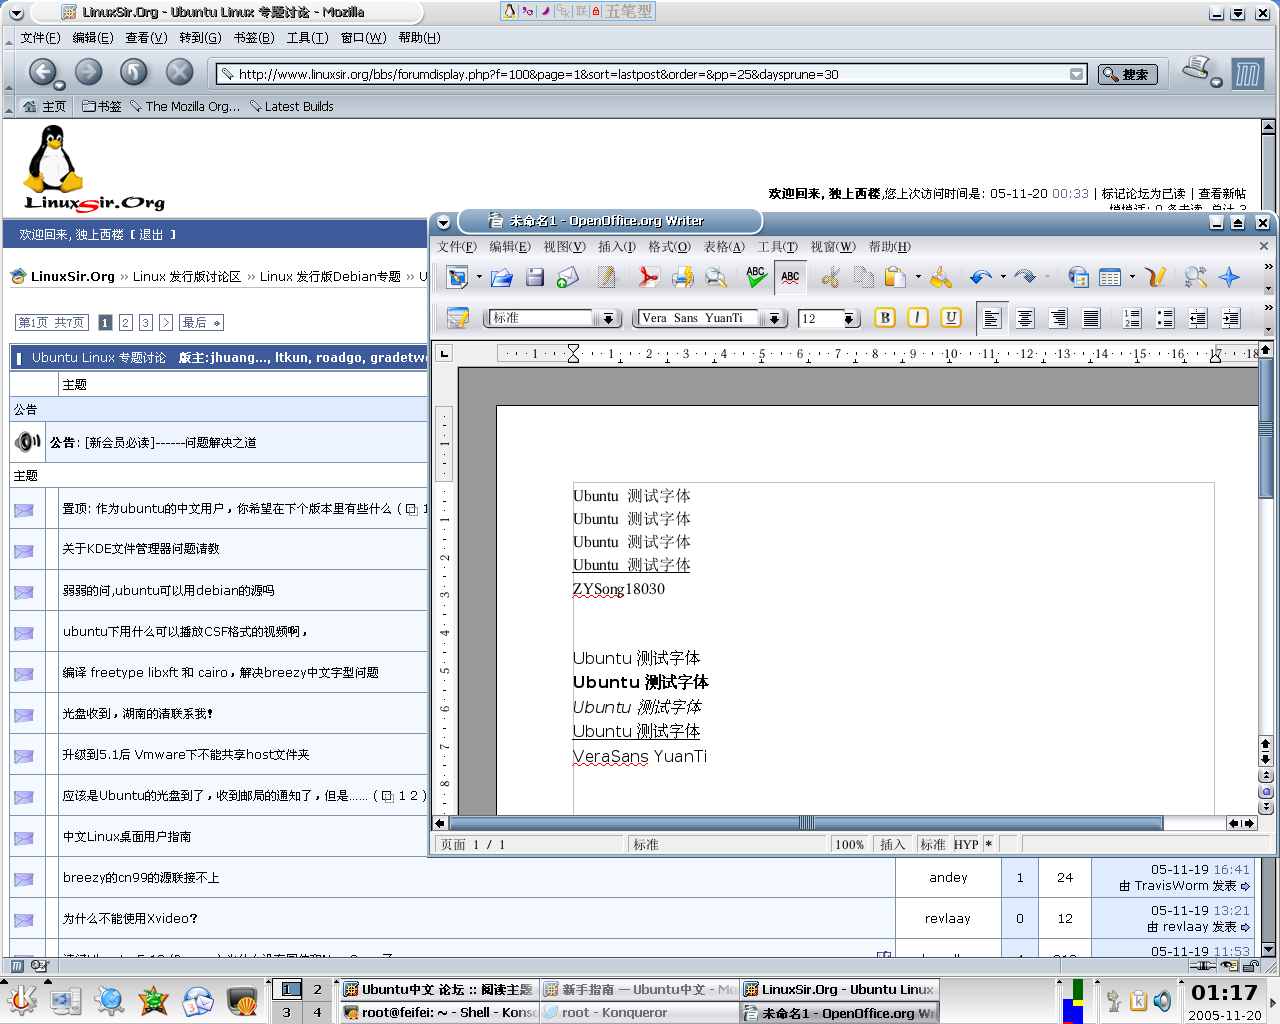This screenshot has height=1024, width=1280.
Task: Center paragraph alignment button
Action: 1025,318
